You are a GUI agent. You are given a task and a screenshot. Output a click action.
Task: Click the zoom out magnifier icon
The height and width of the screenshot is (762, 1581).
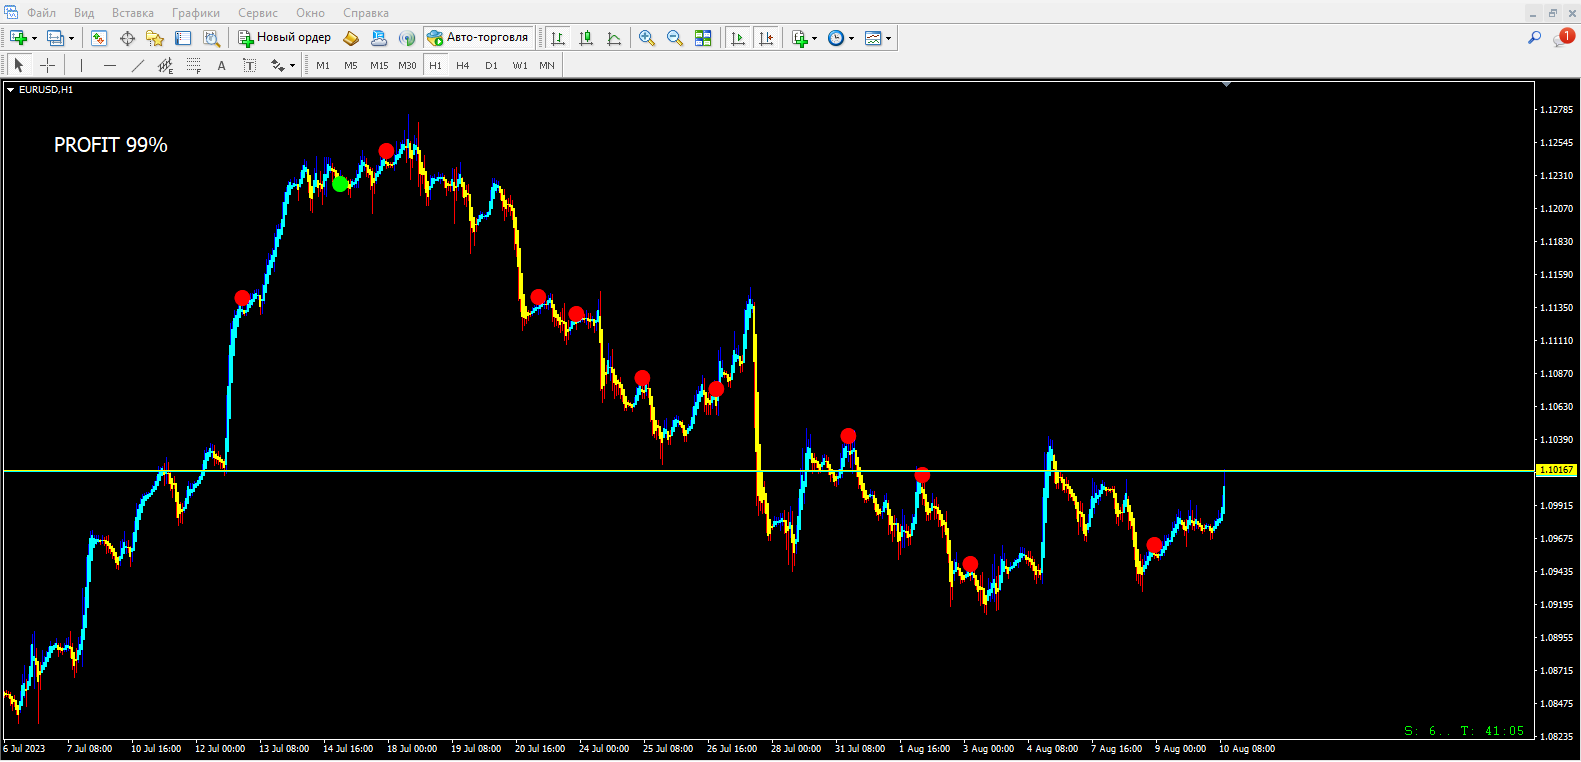[675, 38]
